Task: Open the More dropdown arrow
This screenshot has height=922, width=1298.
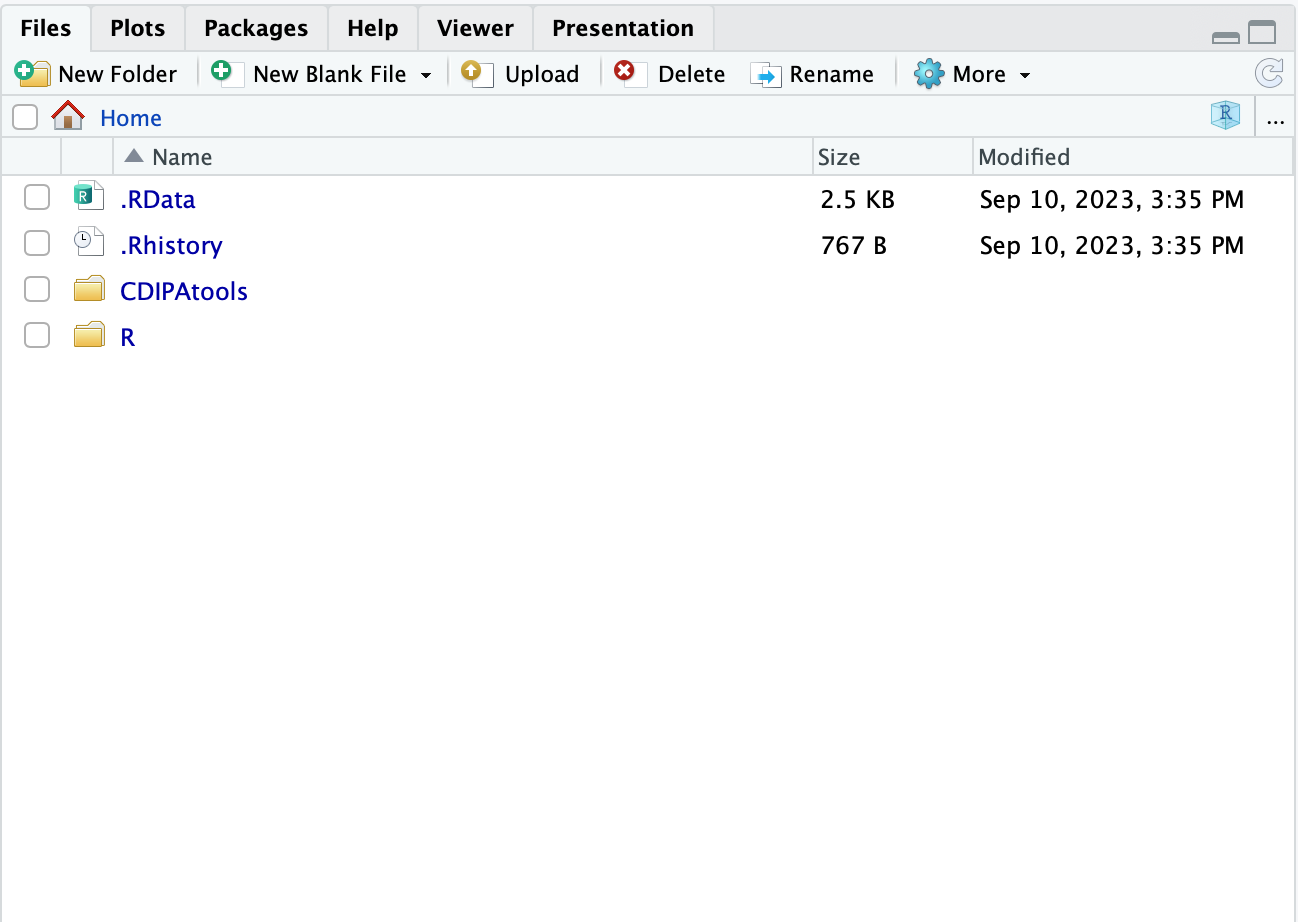Action: [x=1024, y=76]
